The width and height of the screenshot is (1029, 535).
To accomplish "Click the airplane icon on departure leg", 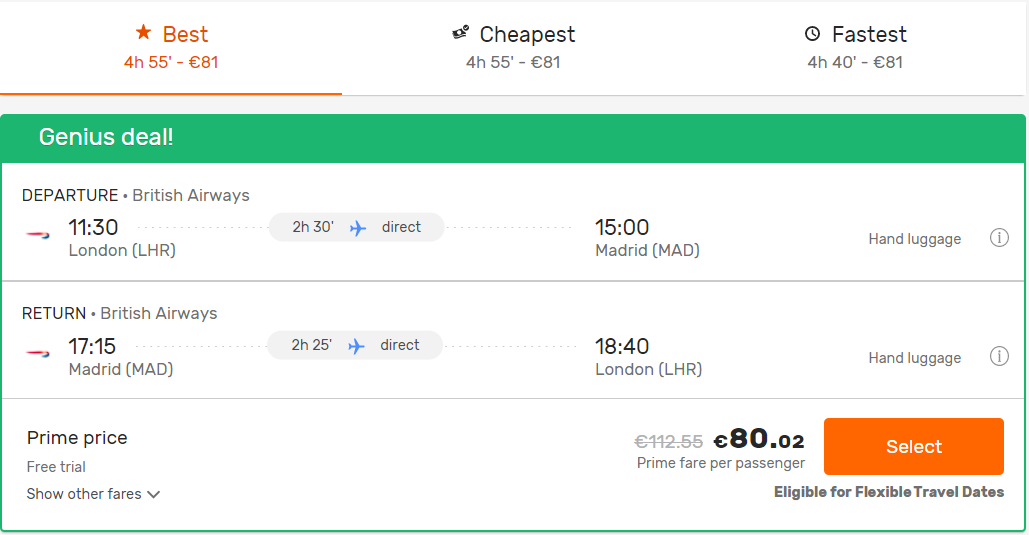I will pyautogui.click(x=358, y=228).
